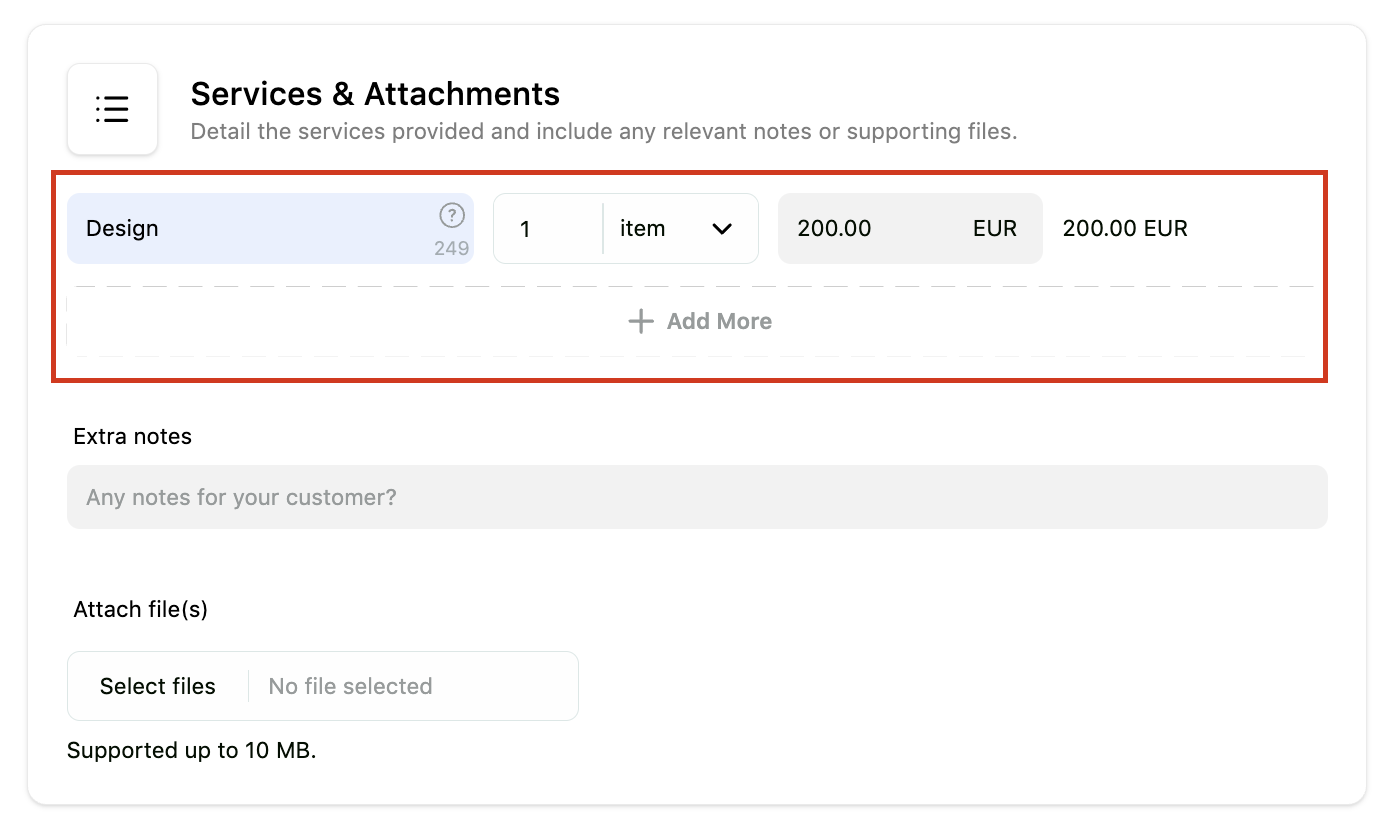Click the section description starting 'Detail the services'
The height and width of the screenshot is (824, 1382).
click(x=604, y=132)
